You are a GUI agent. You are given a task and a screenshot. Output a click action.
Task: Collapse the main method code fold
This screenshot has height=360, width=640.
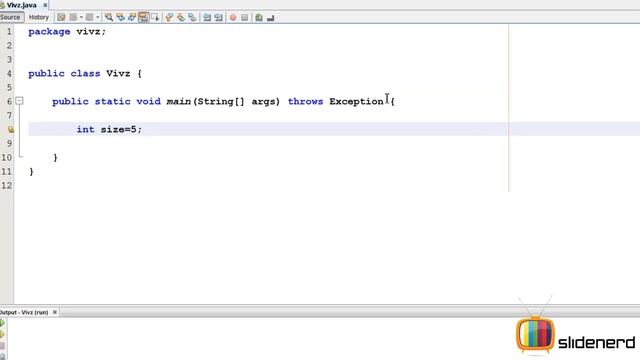[19, 101]
